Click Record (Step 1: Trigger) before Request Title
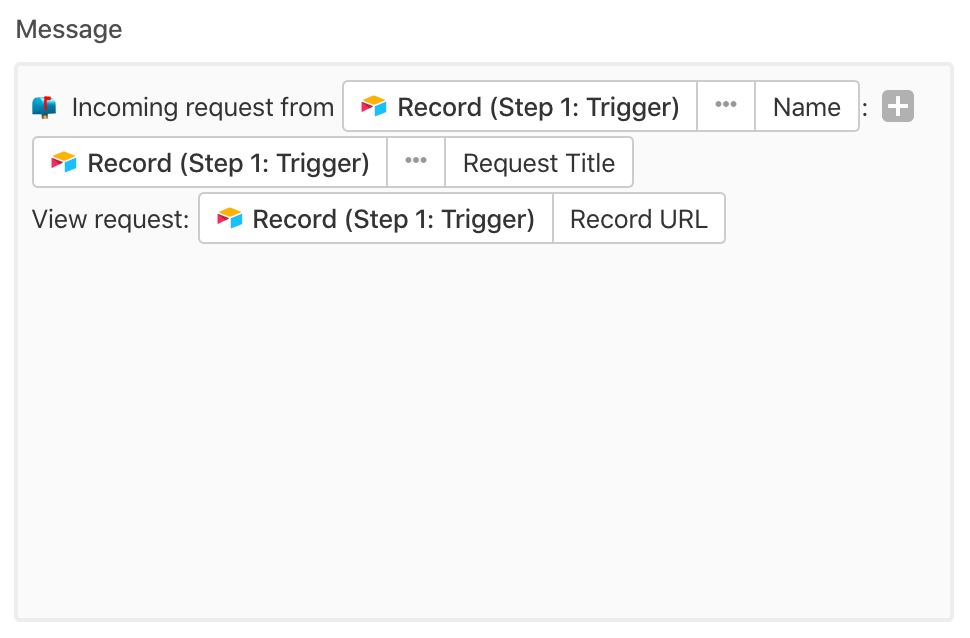970x638 pixels. click(228, 163)
